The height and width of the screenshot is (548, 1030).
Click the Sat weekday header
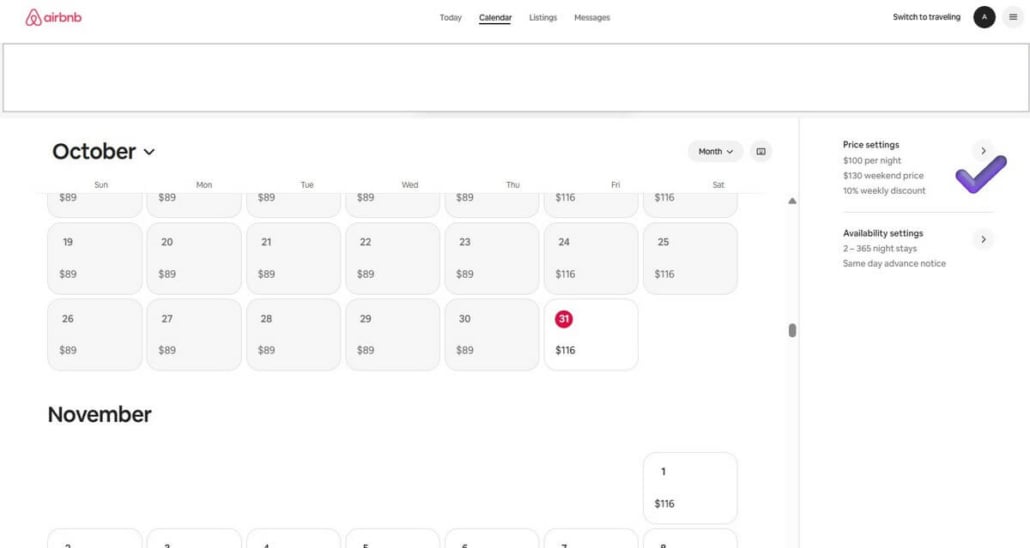point(719,185)
